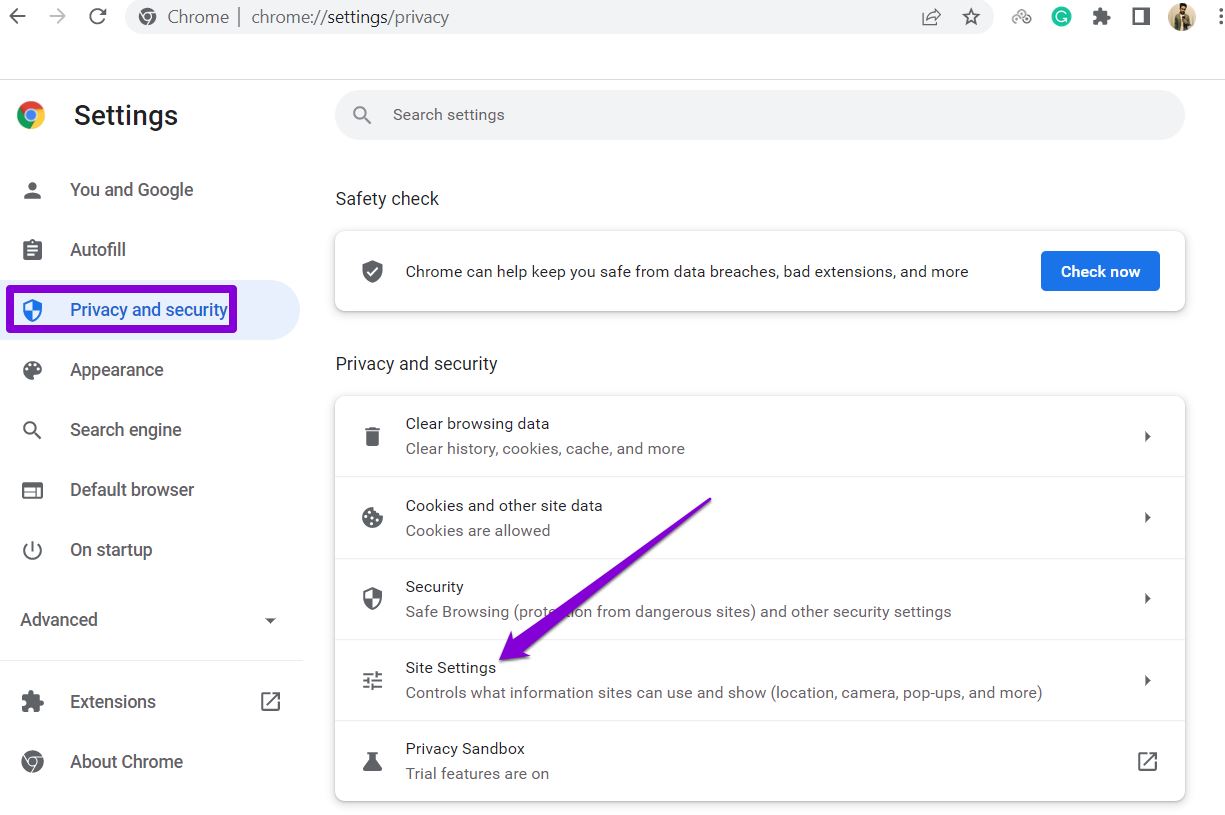Click the trash icon for Clear browsing data
Image resolution: width=1225 pixels, height=815 pixels.
click(x=372, y=436)
